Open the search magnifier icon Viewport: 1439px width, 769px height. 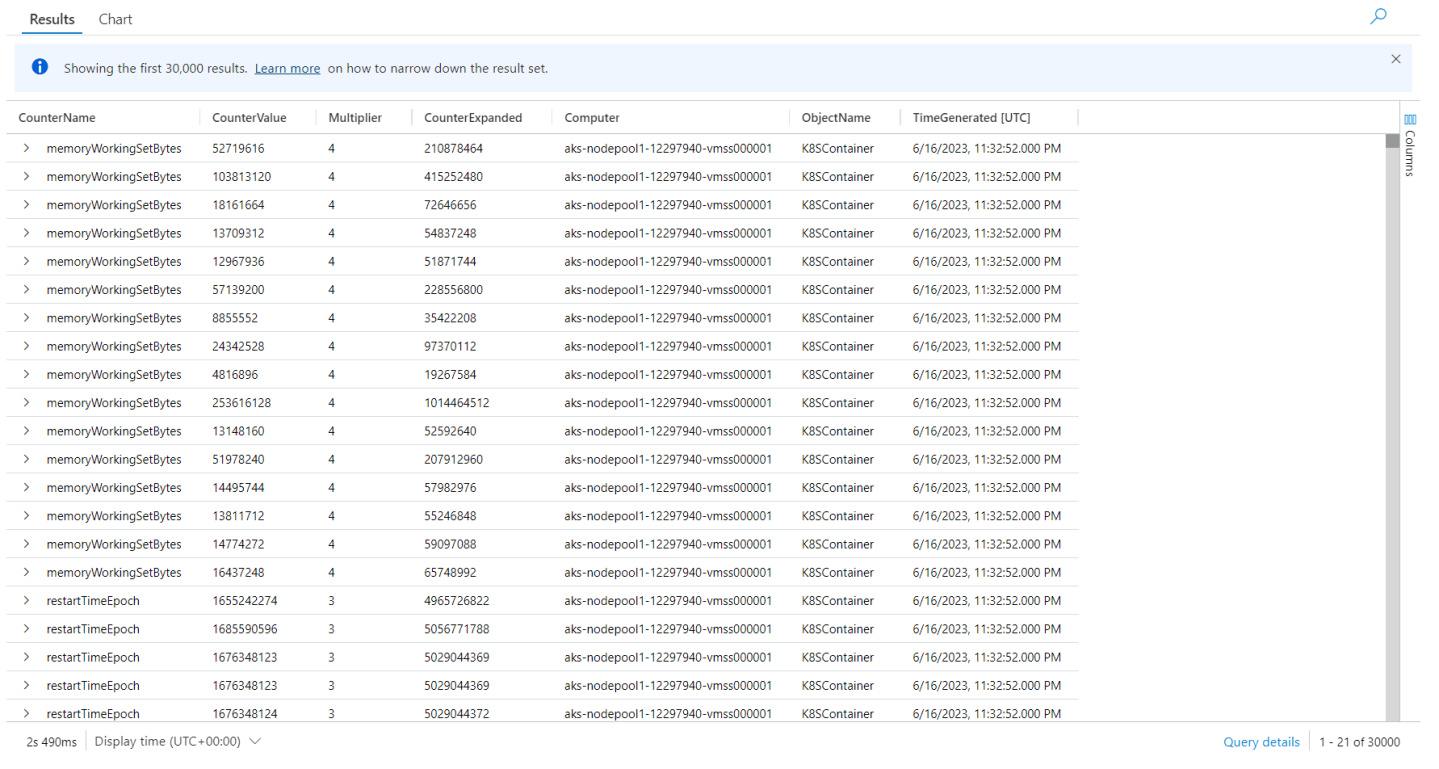tap(1378, 16)
